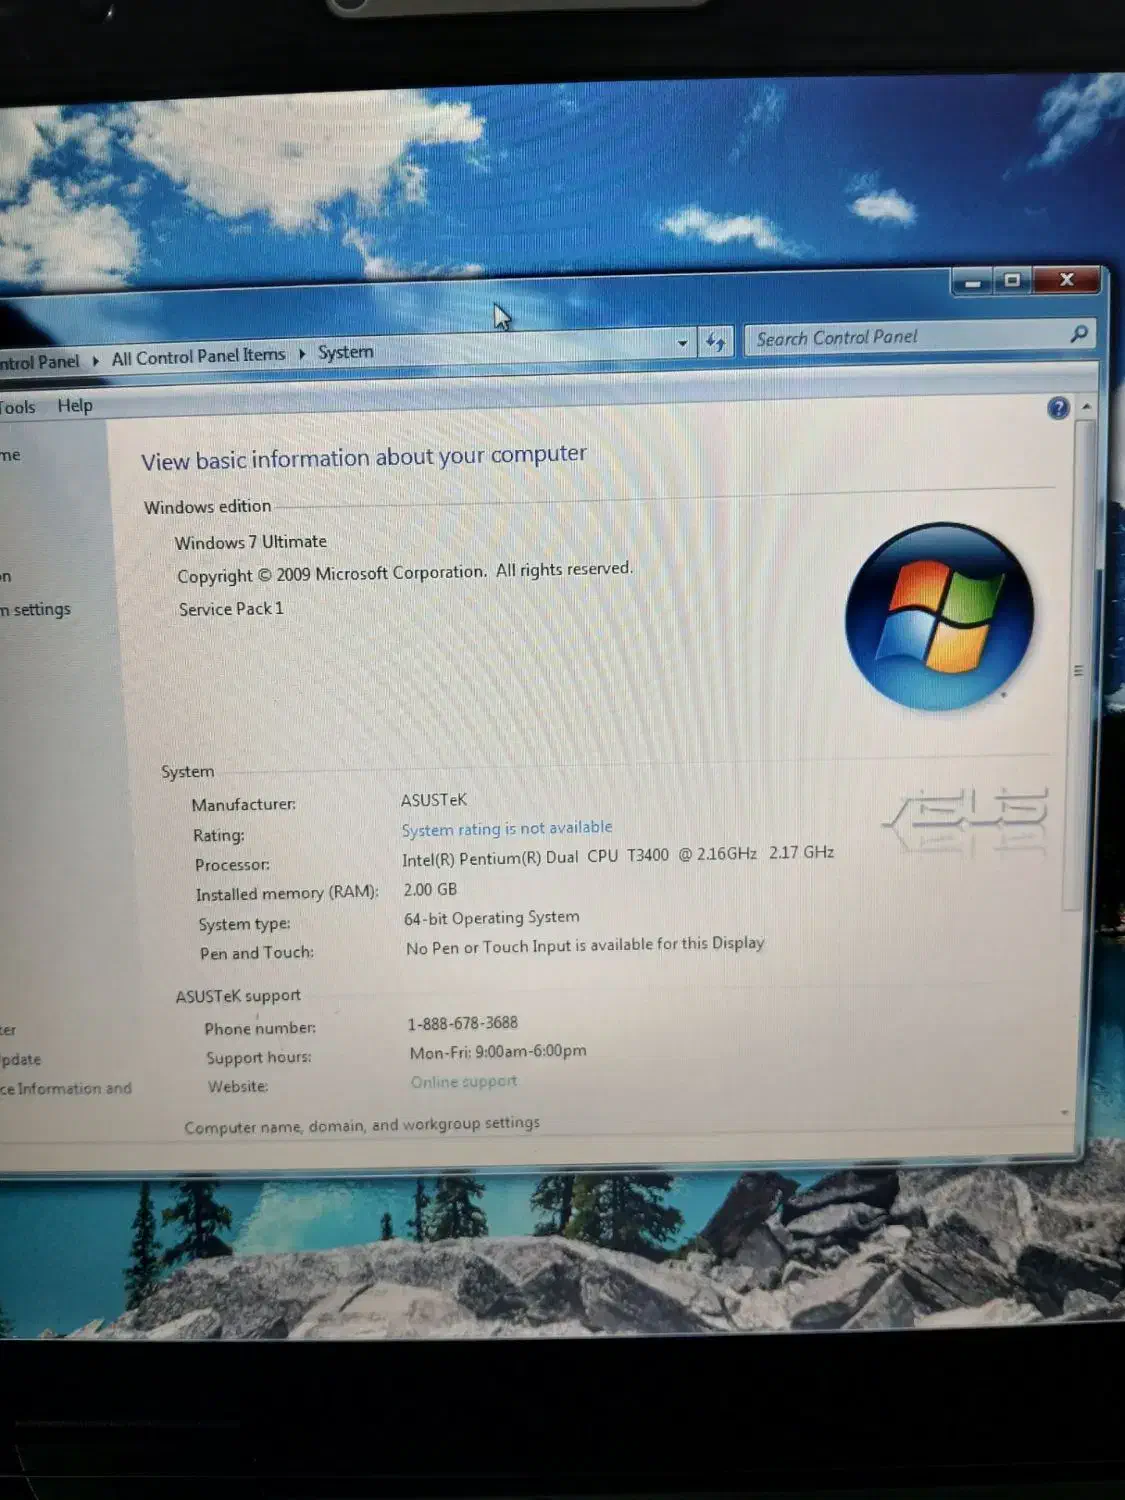Image resolution: width=1125 pixels, height=1500 pixels.
Task: Click the 'ASUSTeK' manufacturer value
Action: [434, 800]
